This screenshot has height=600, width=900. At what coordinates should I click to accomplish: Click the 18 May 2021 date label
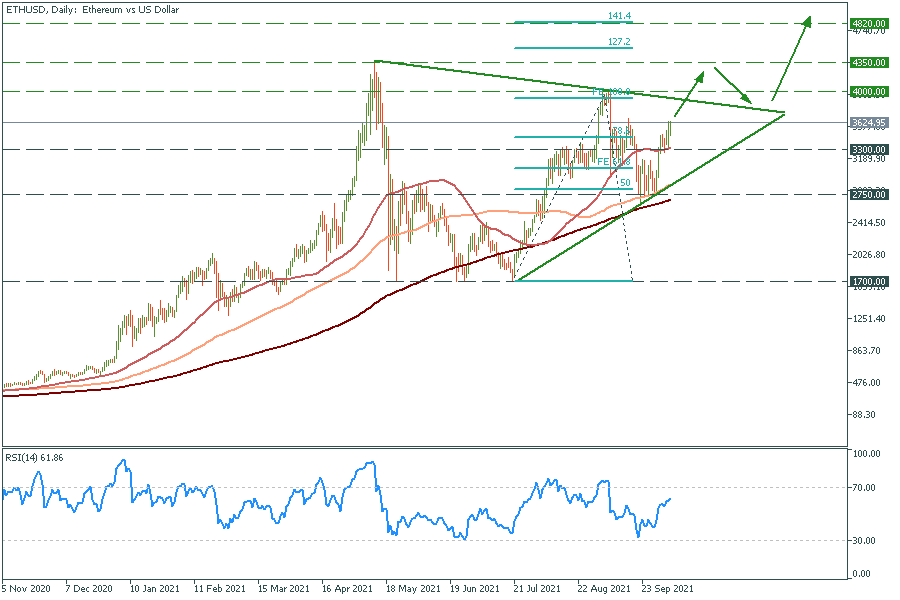(412, 589)
